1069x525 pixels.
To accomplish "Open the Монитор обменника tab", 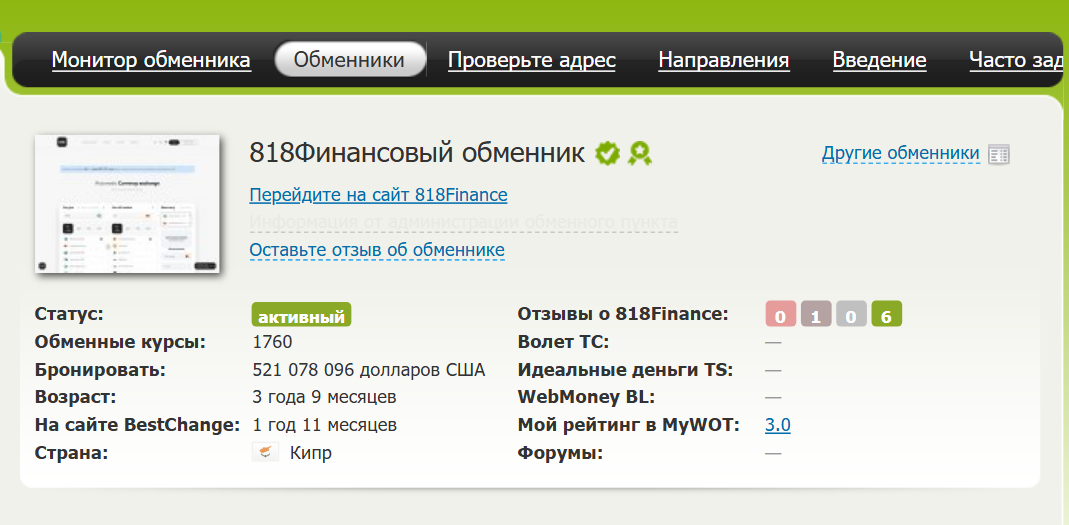I will pos(151,60).
